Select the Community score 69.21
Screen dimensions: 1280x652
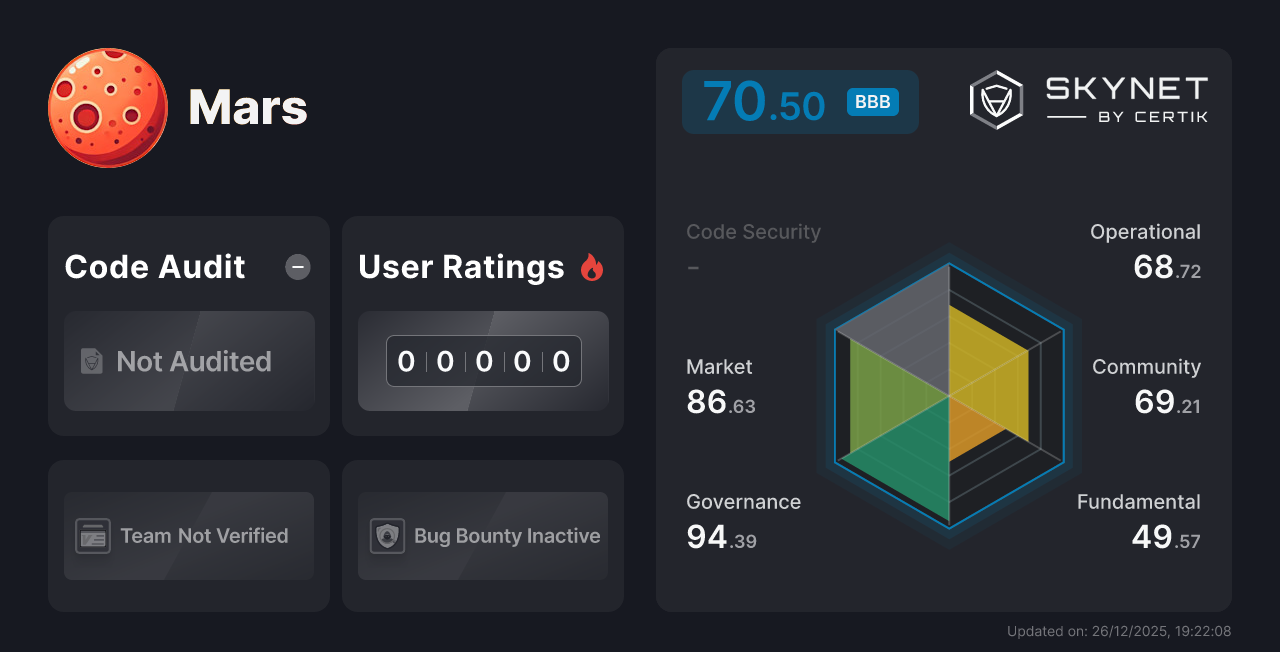point(1166,402)
